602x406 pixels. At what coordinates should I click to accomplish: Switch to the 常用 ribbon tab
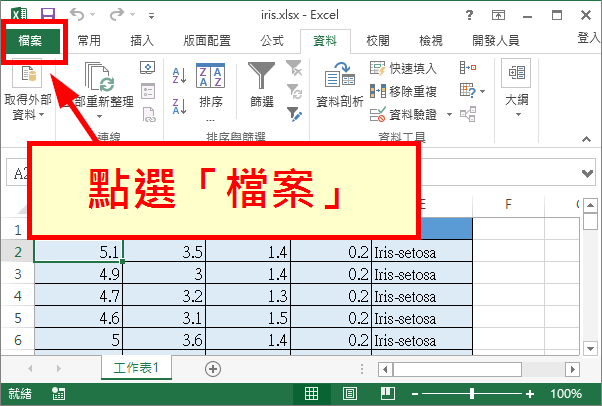(89, 40)
